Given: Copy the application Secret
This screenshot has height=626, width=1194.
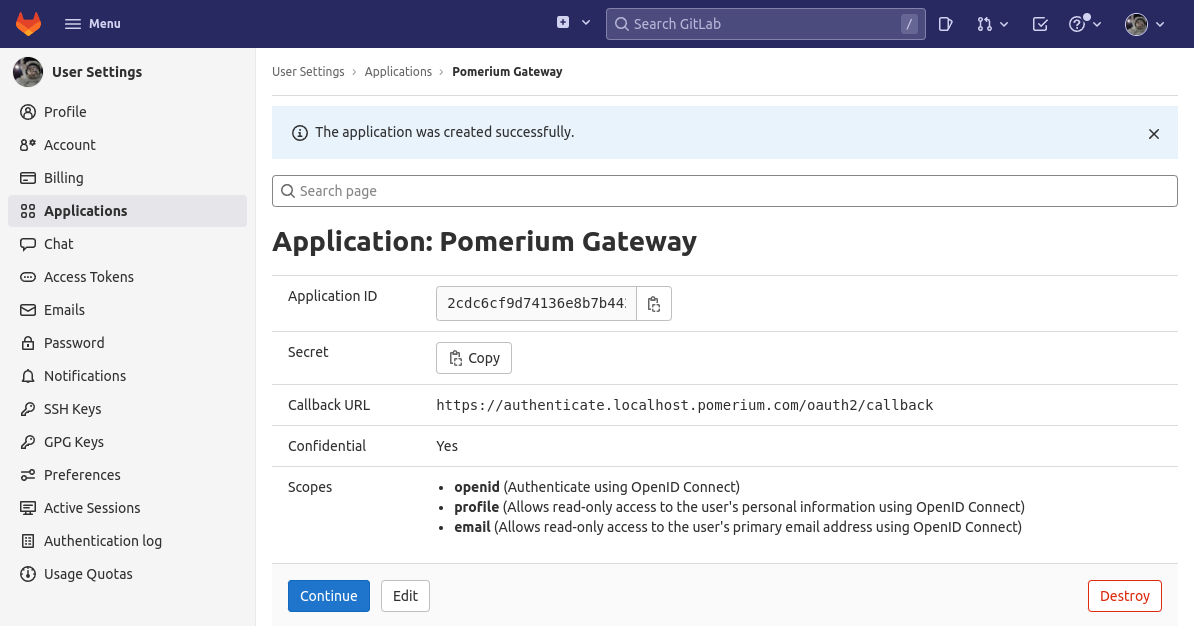Looking at the screenshot, I should 473,357.
